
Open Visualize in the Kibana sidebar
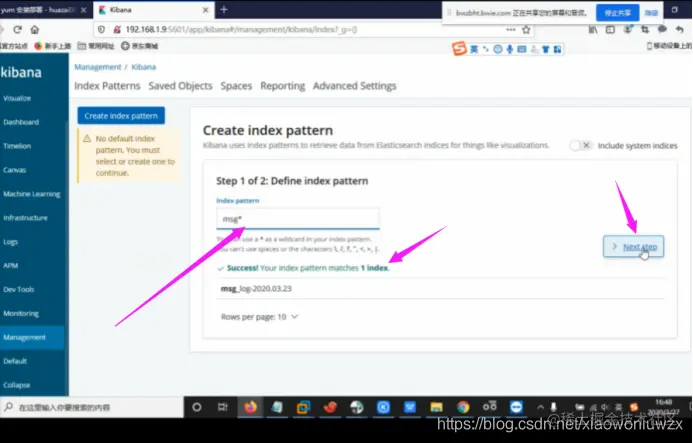pos(17,98)
